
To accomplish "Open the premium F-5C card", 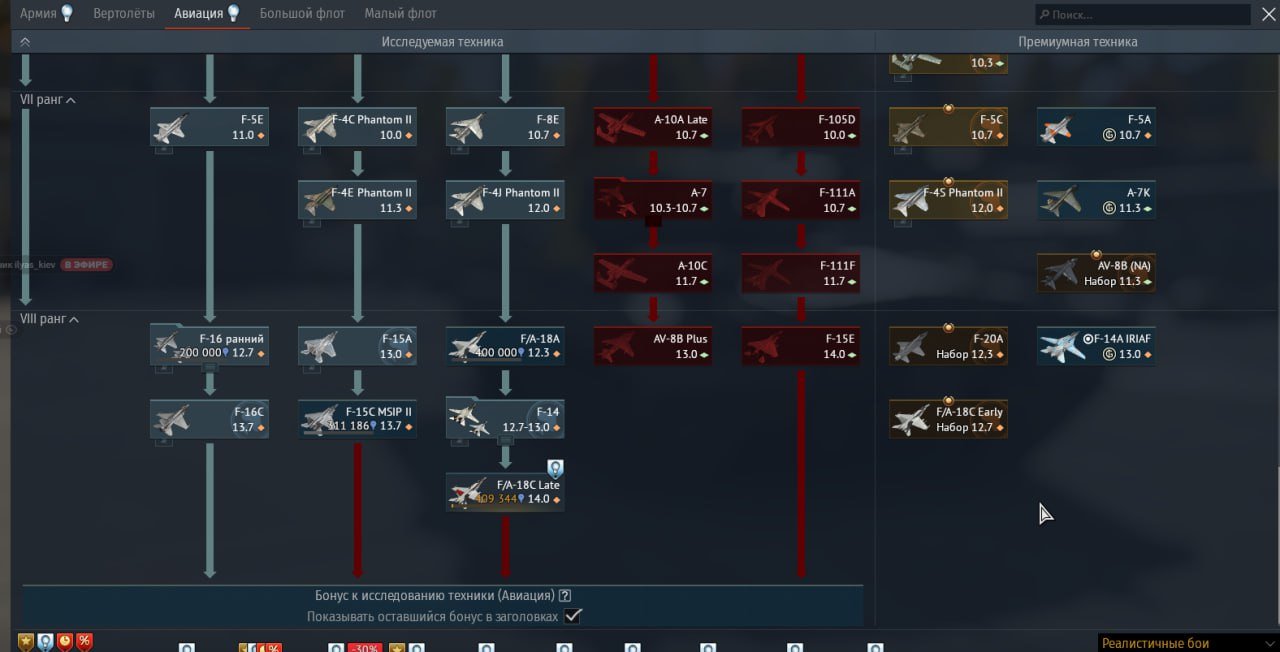I will point(949,127).
